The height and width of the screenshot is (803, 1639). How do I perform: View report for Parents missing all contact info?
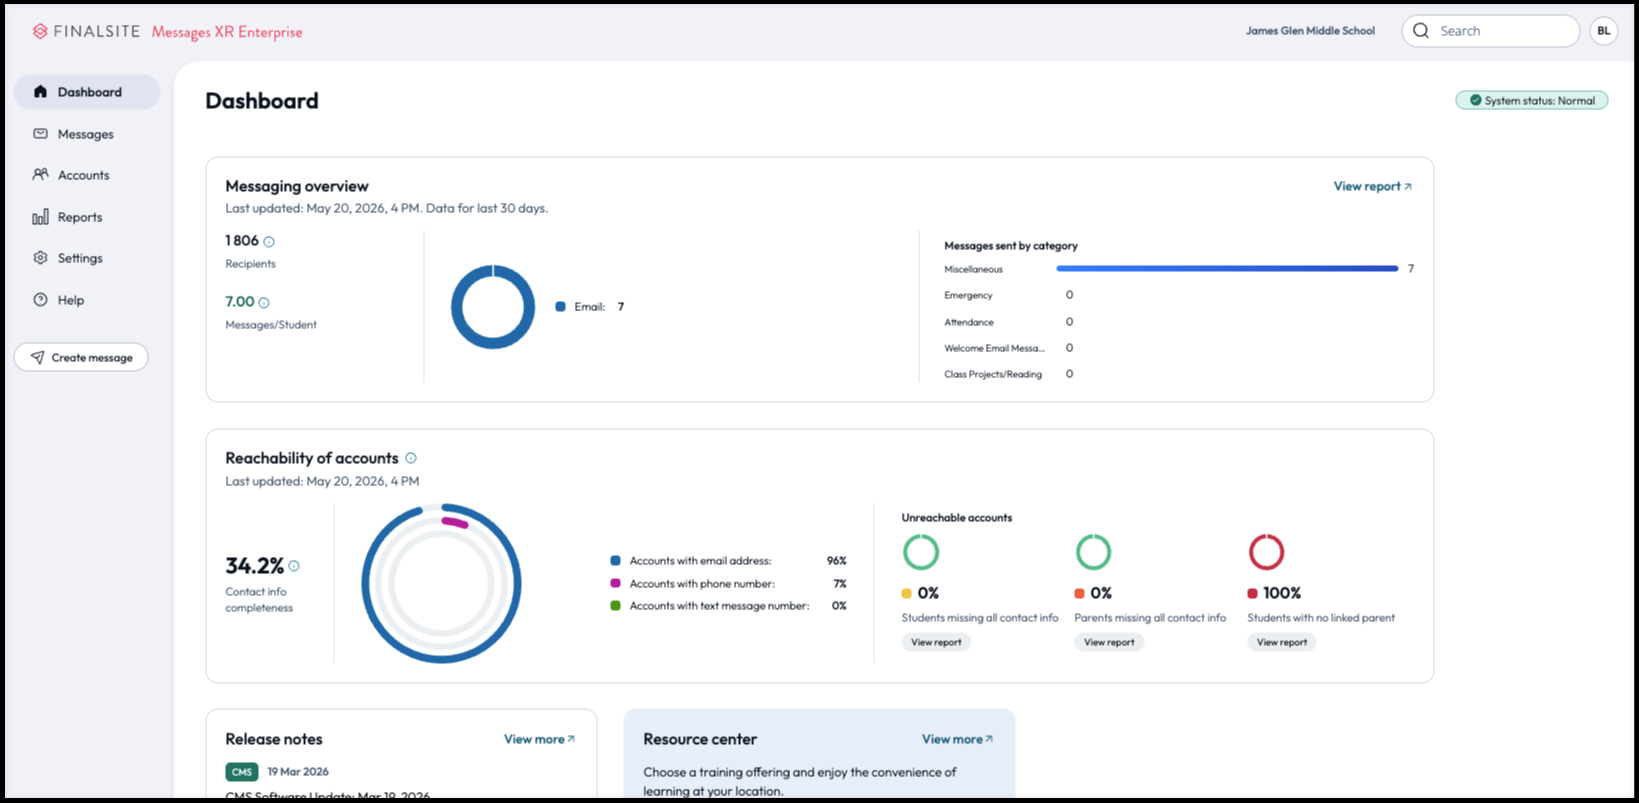[x=1109, y=642]
